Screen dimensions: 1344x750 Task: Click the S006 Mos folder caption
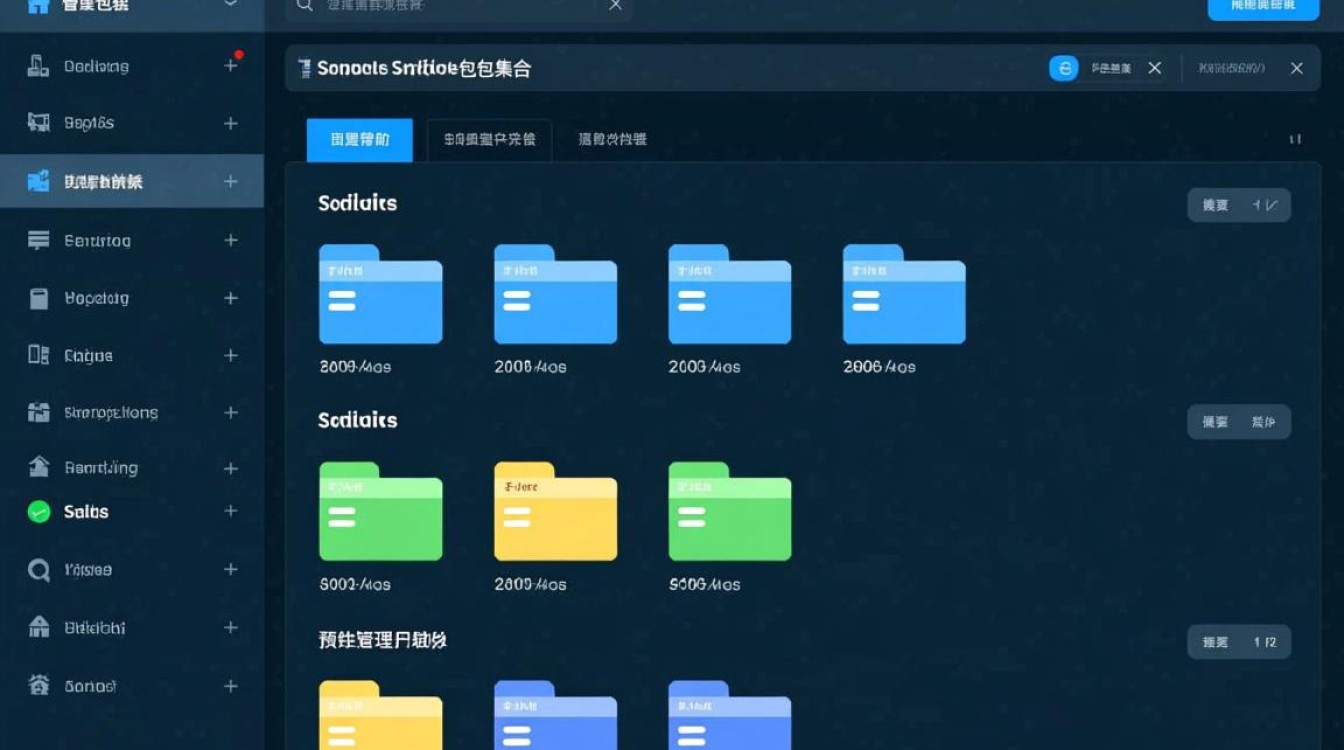tap(704, 584)
